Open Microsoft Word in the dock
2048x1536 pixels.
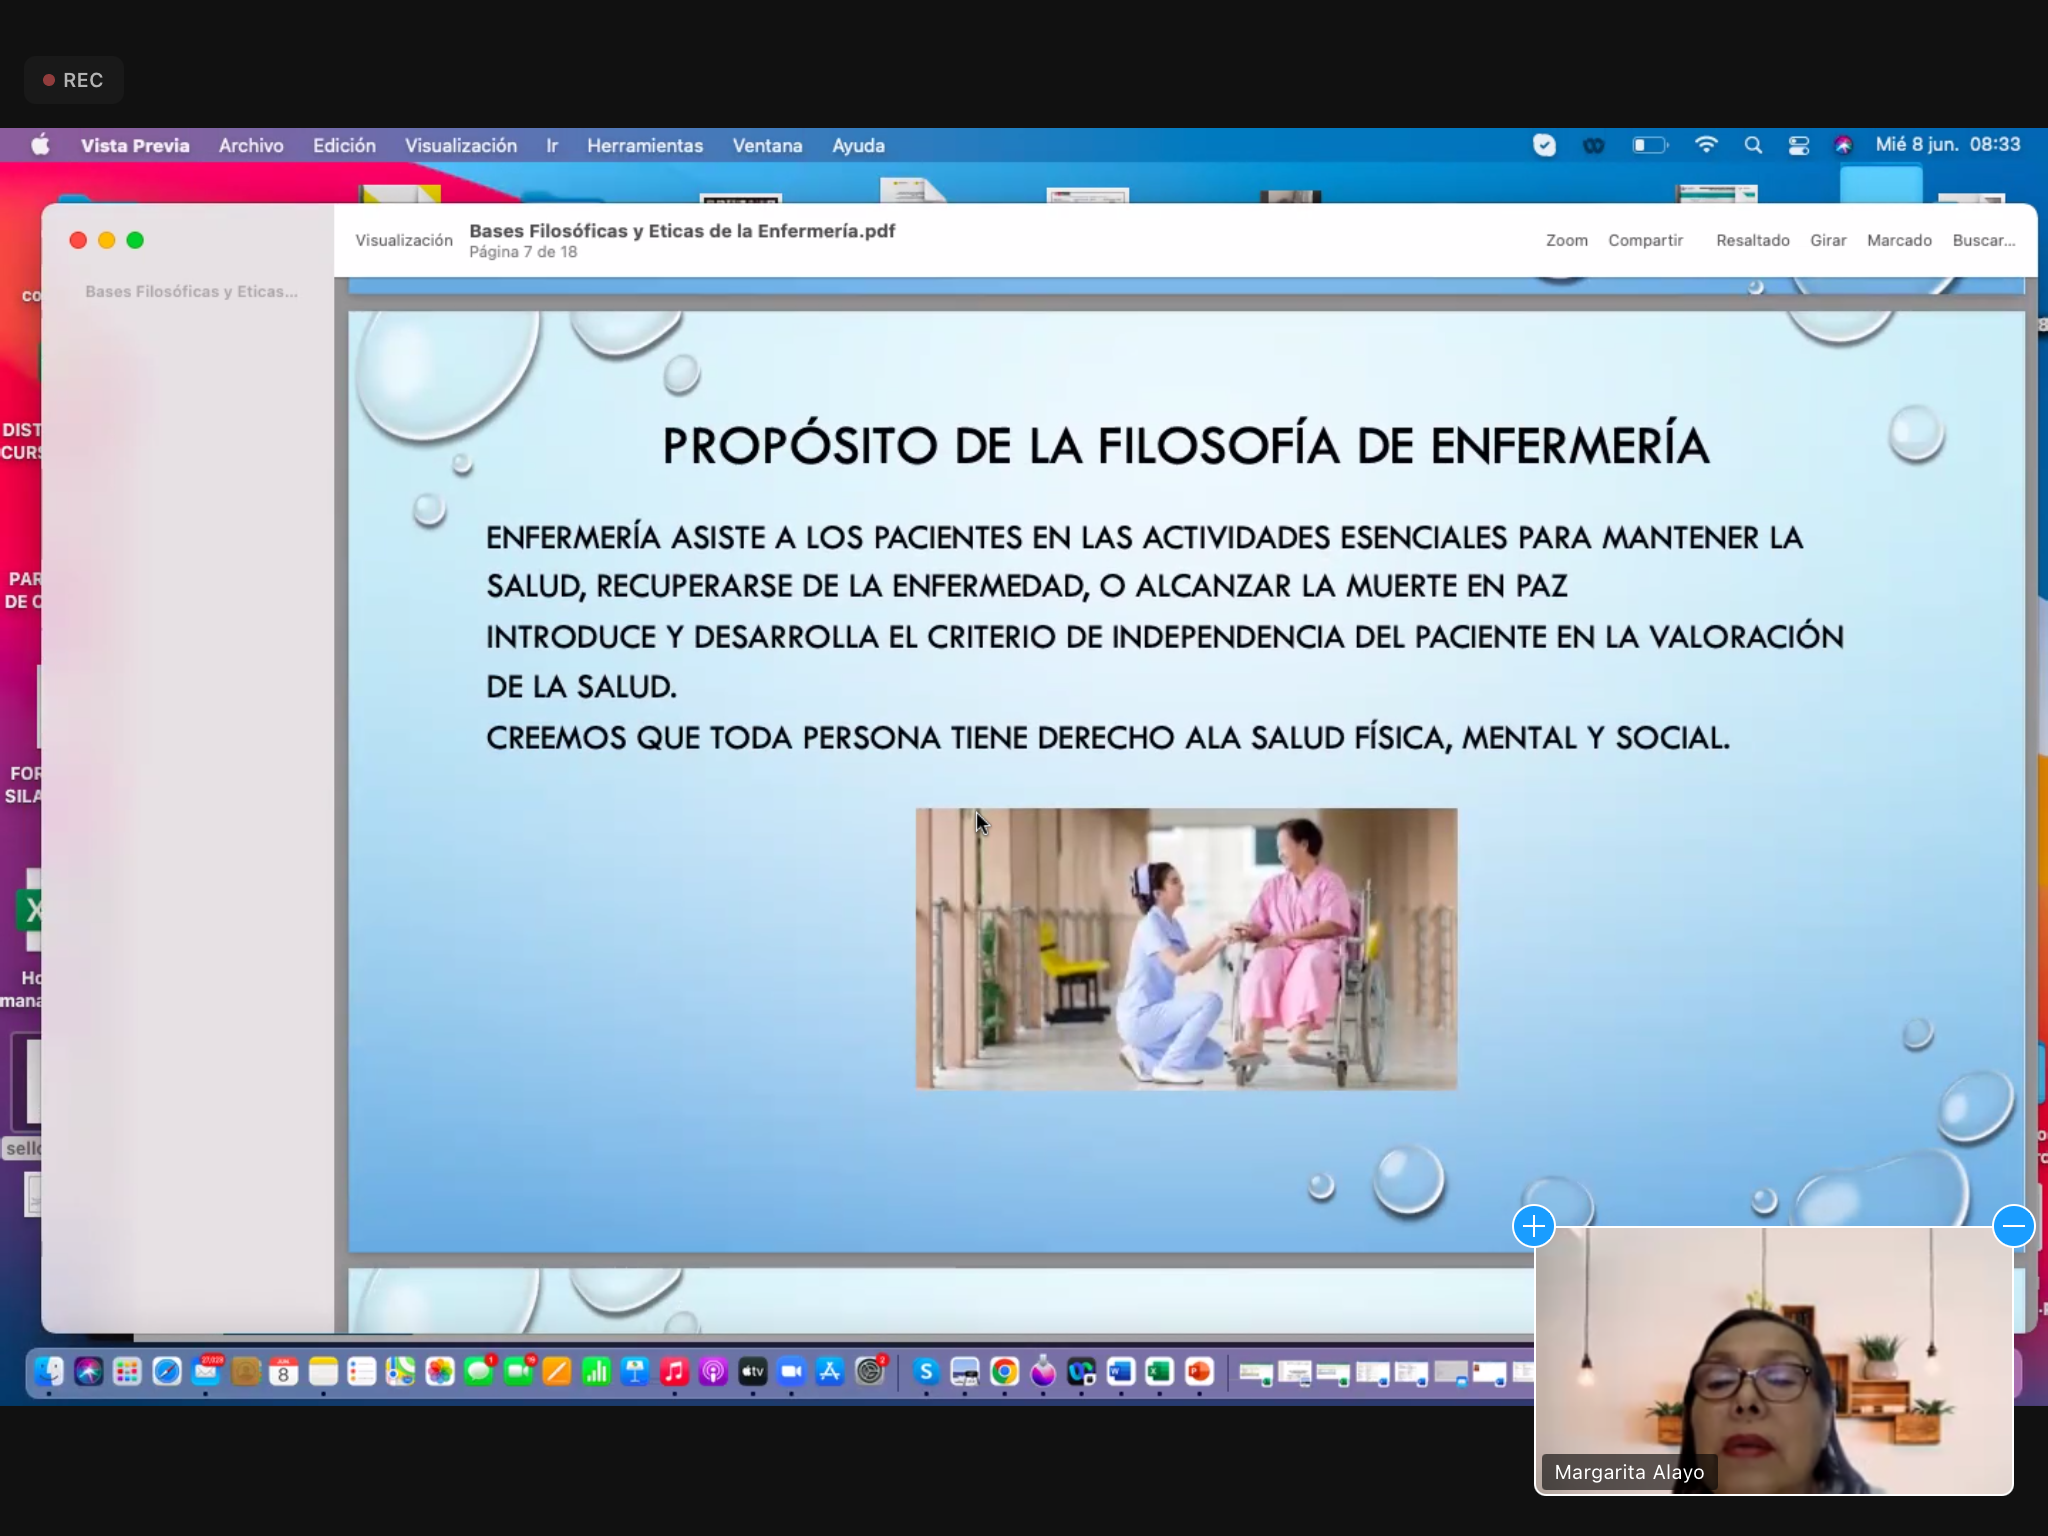[x=1120, y=1372]
